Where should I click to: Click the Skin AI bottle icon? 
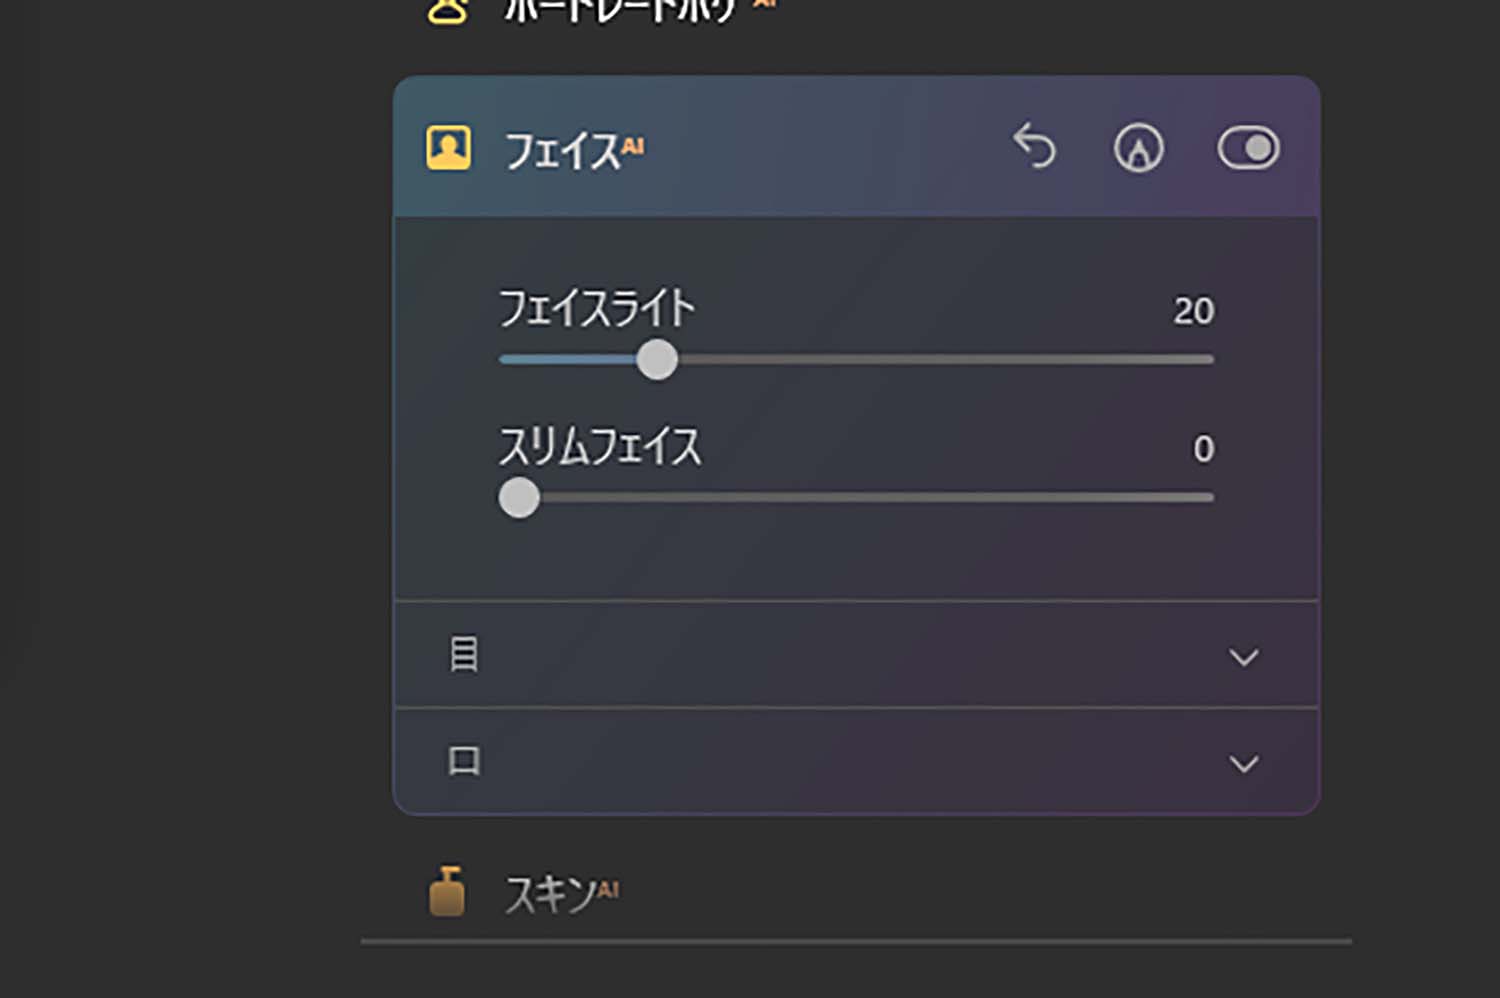[447, 892]
